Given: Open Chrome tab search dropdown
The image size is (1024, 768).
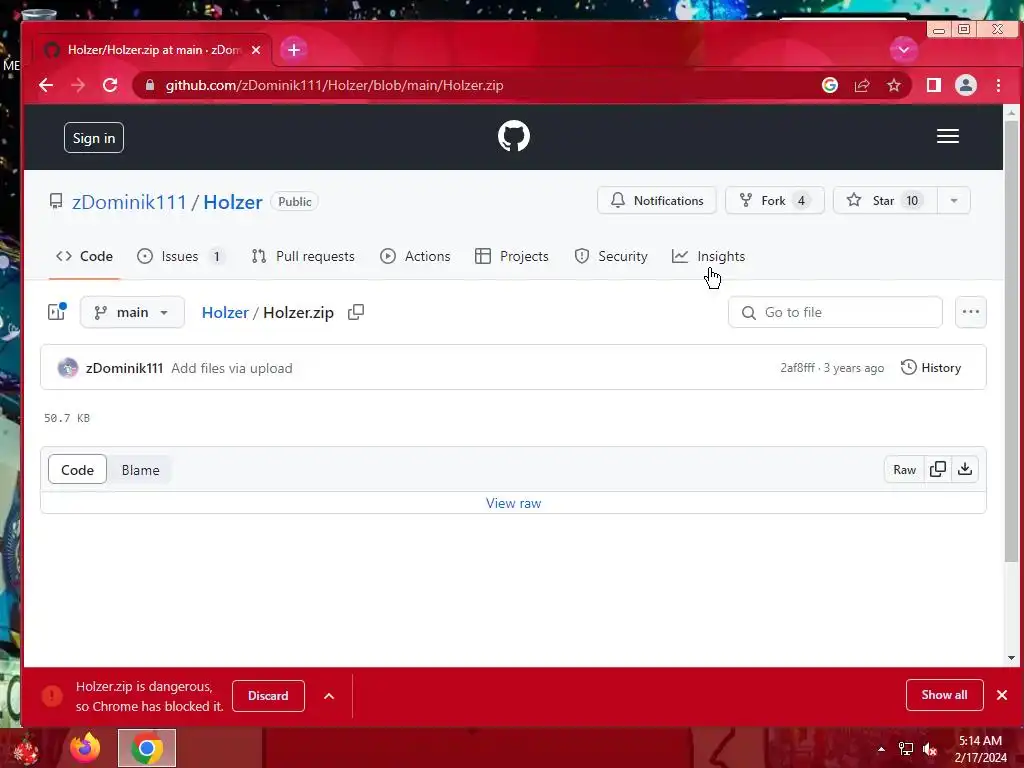Looking at the screenshot, I should click(904, 50).
